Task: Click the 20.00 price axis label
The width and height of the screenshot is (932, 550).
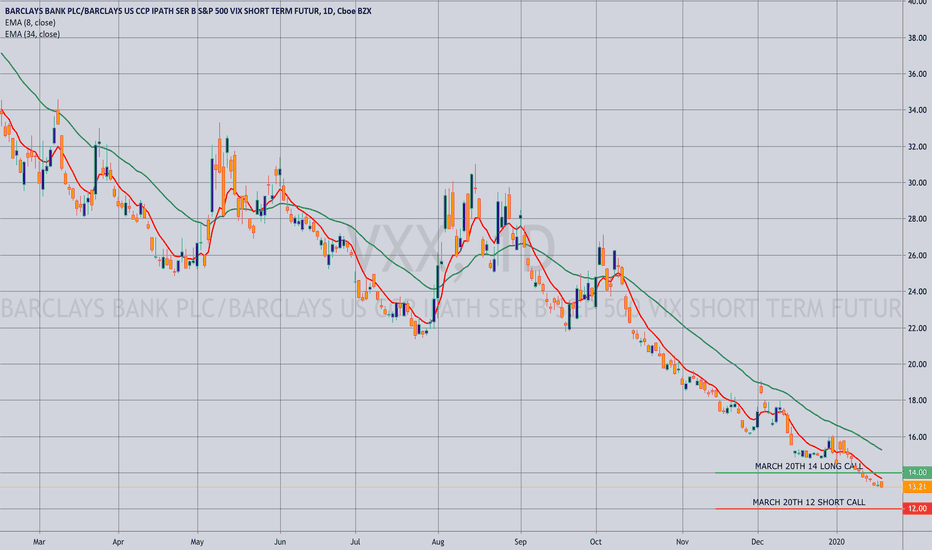Action: pos(917,364)
